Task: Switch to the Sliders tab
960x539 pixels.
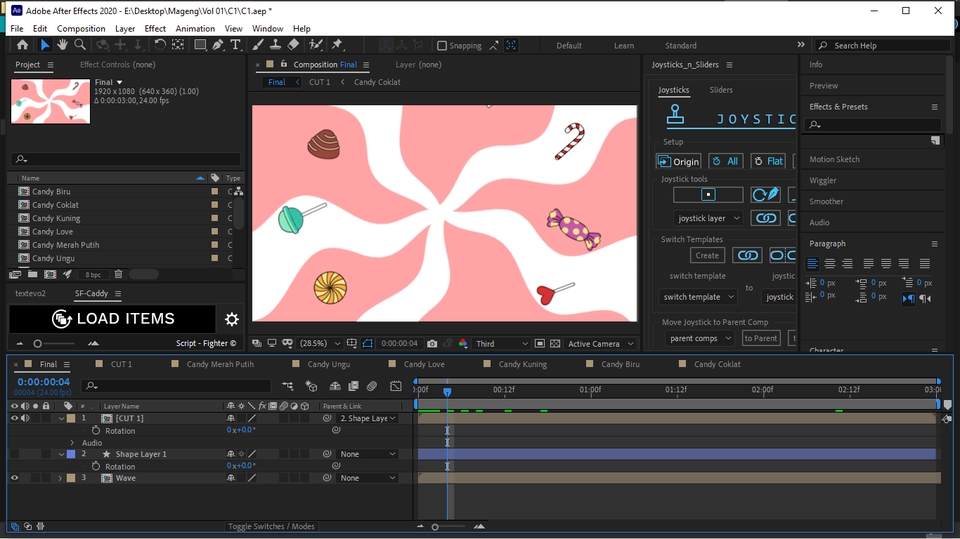Action: click(721, 89)
